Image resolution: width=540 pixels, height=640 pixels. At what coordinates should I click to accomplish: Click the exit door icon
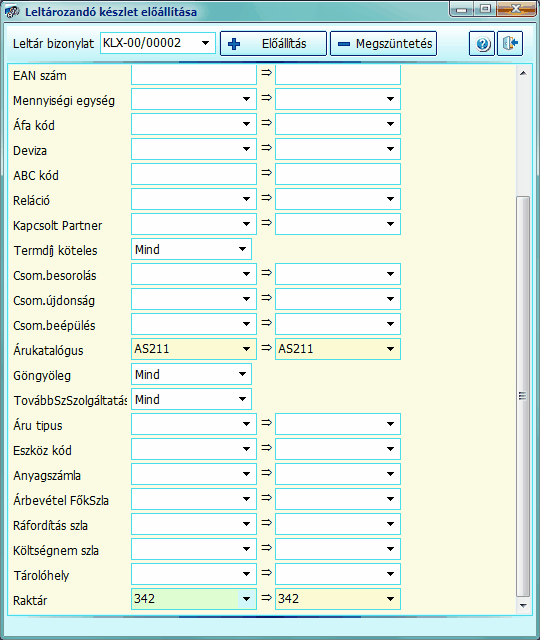click(510, 43)
